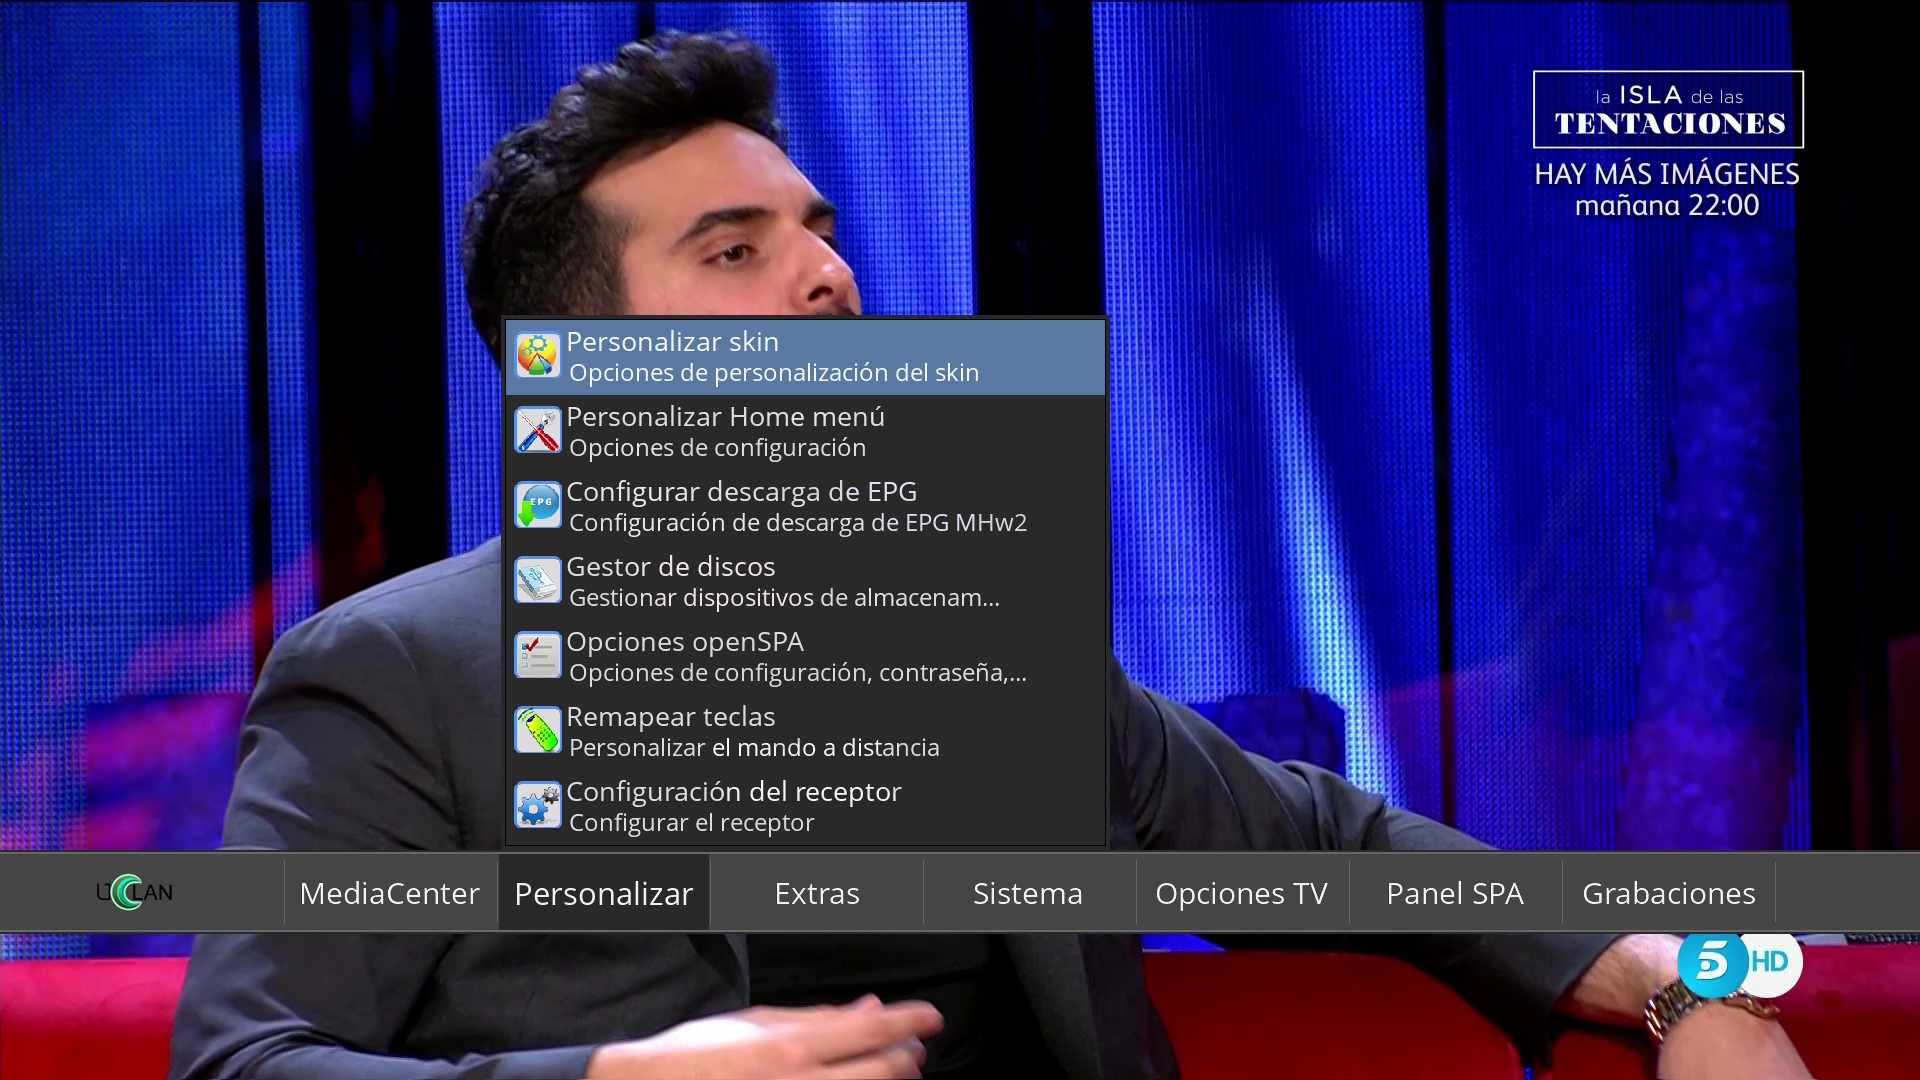This screenshot has width=1920, height=1080.
Task: Click the Gestor de discos drive icon
Action: click(537, 581)
